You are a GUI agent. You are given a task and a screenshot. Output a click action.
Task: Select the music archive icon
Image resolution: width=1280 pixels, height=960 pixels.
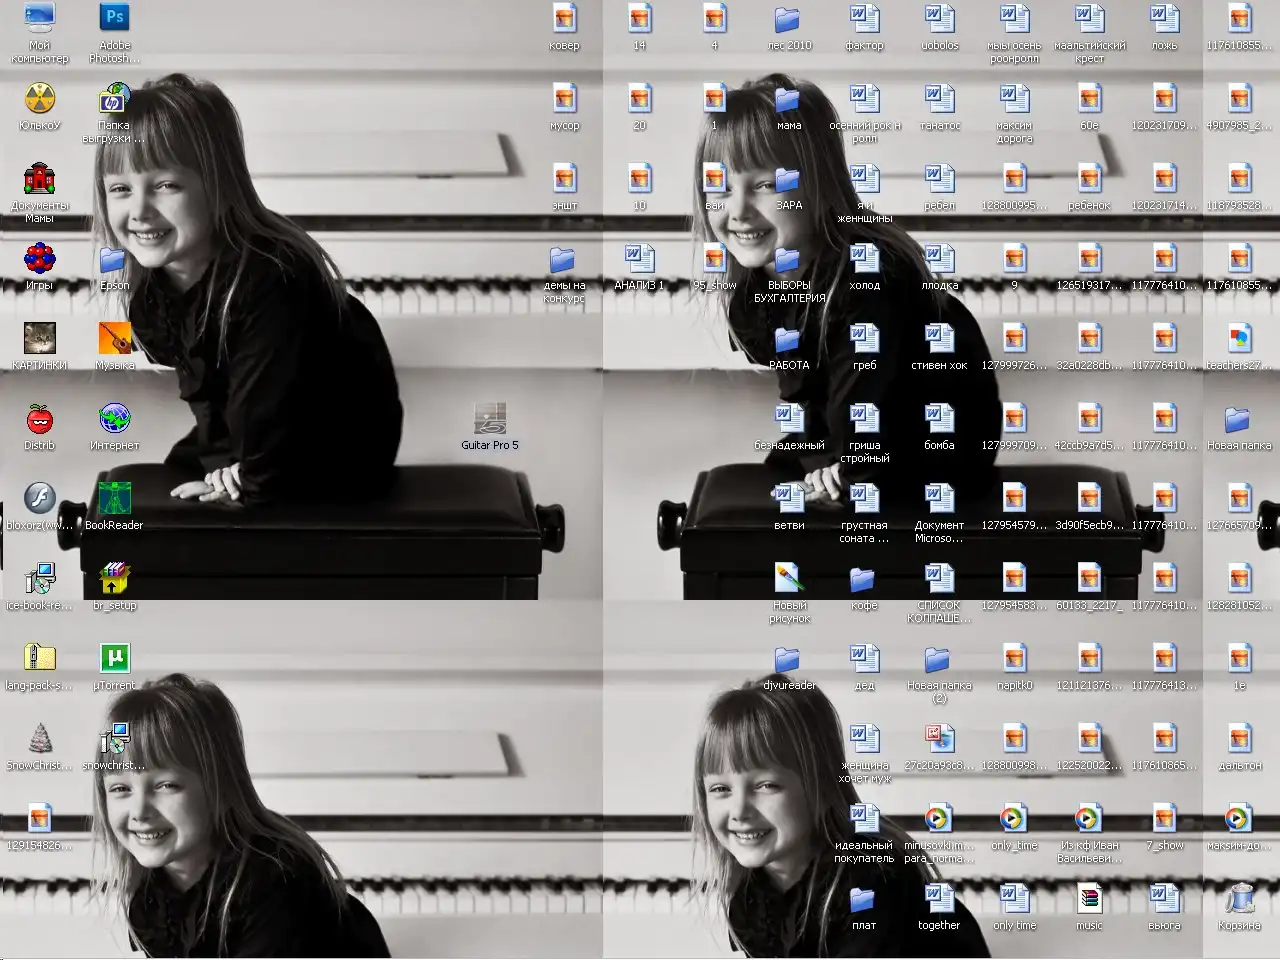point(1090,899)
